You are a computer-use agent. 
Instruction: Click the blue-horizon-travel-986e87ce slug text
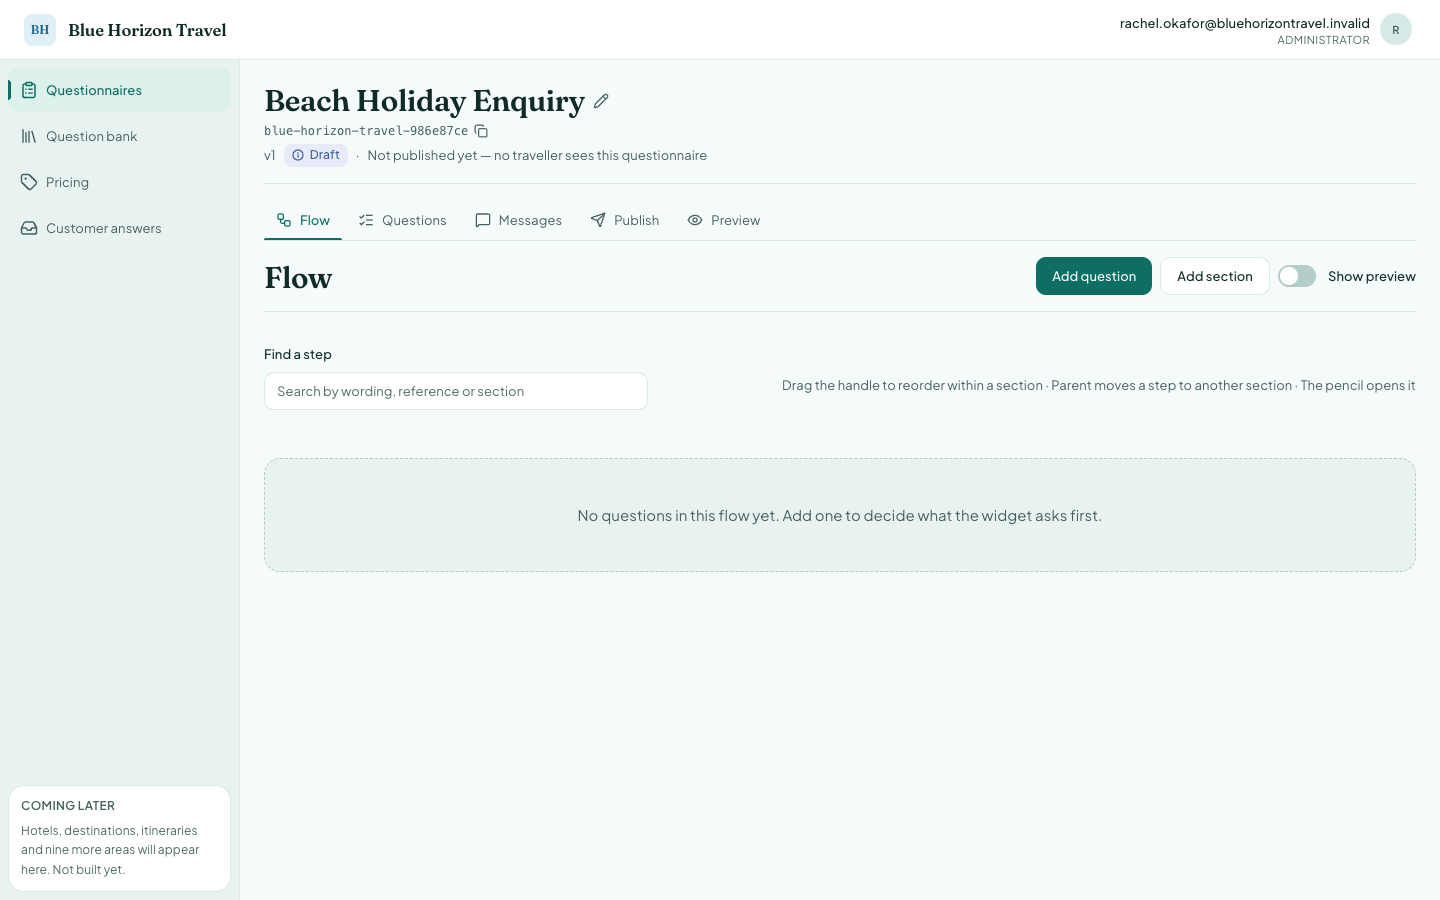tap(366, 131)
